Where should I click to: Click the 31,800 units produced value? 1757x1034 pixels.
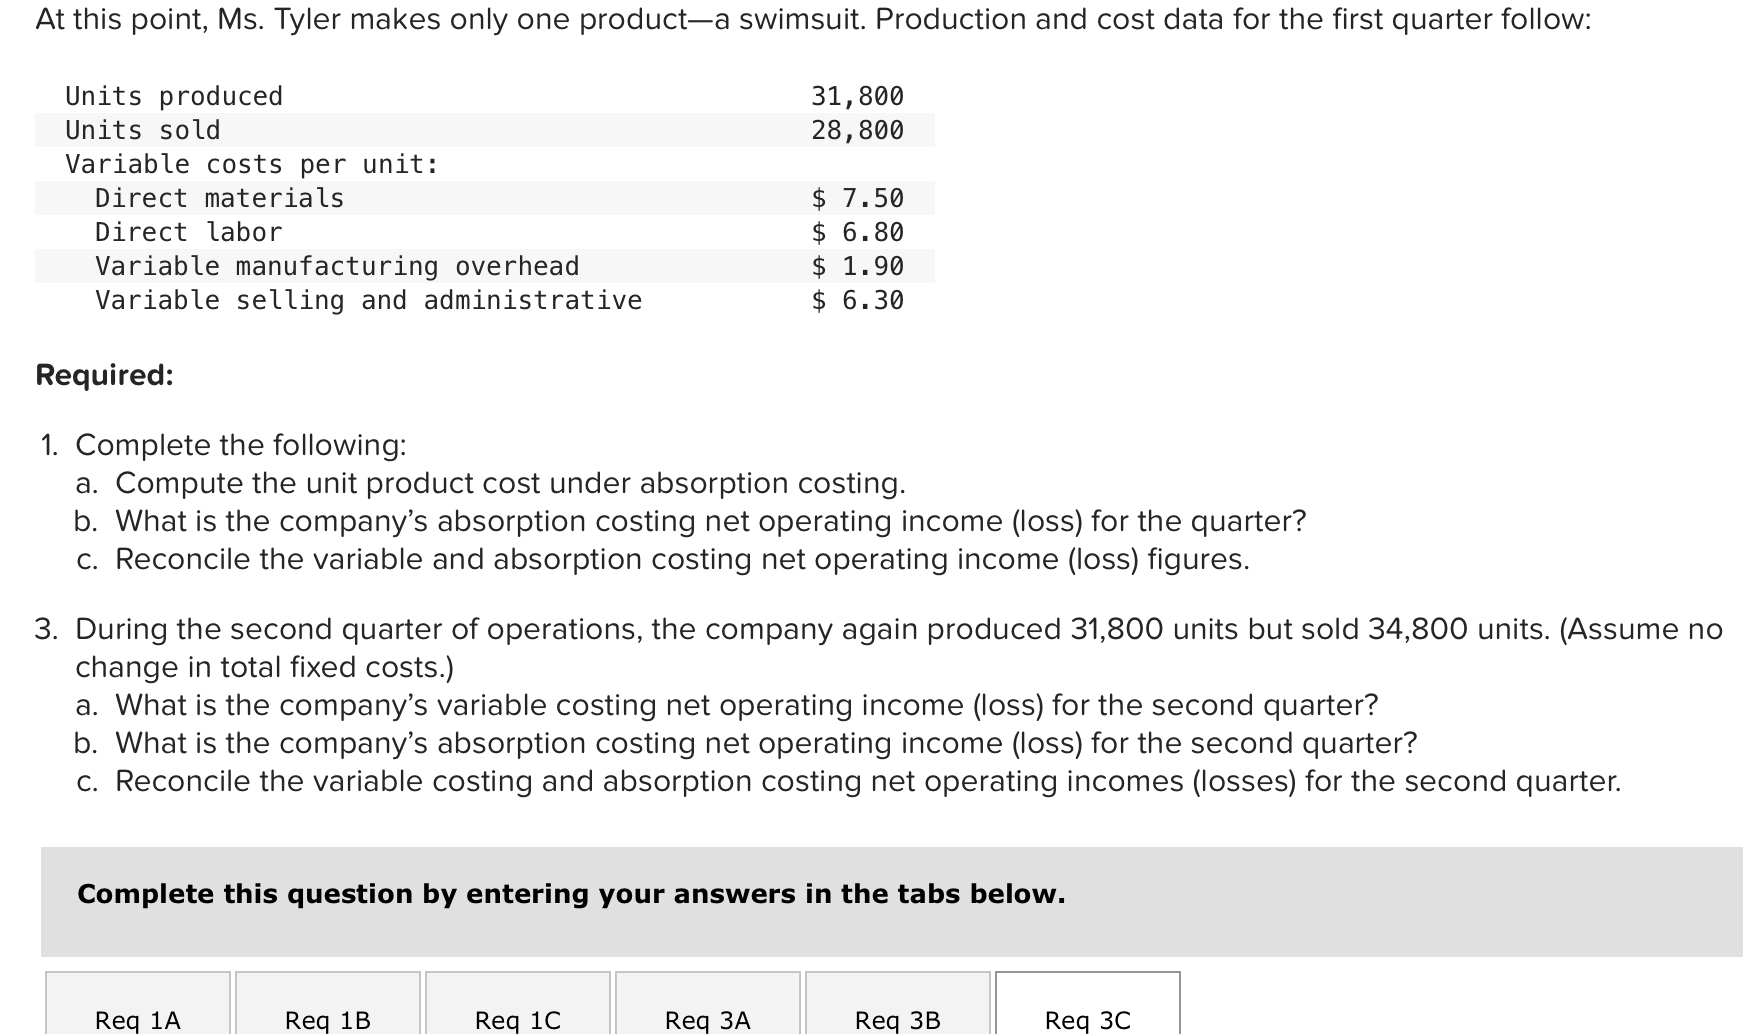pos(857,96)
